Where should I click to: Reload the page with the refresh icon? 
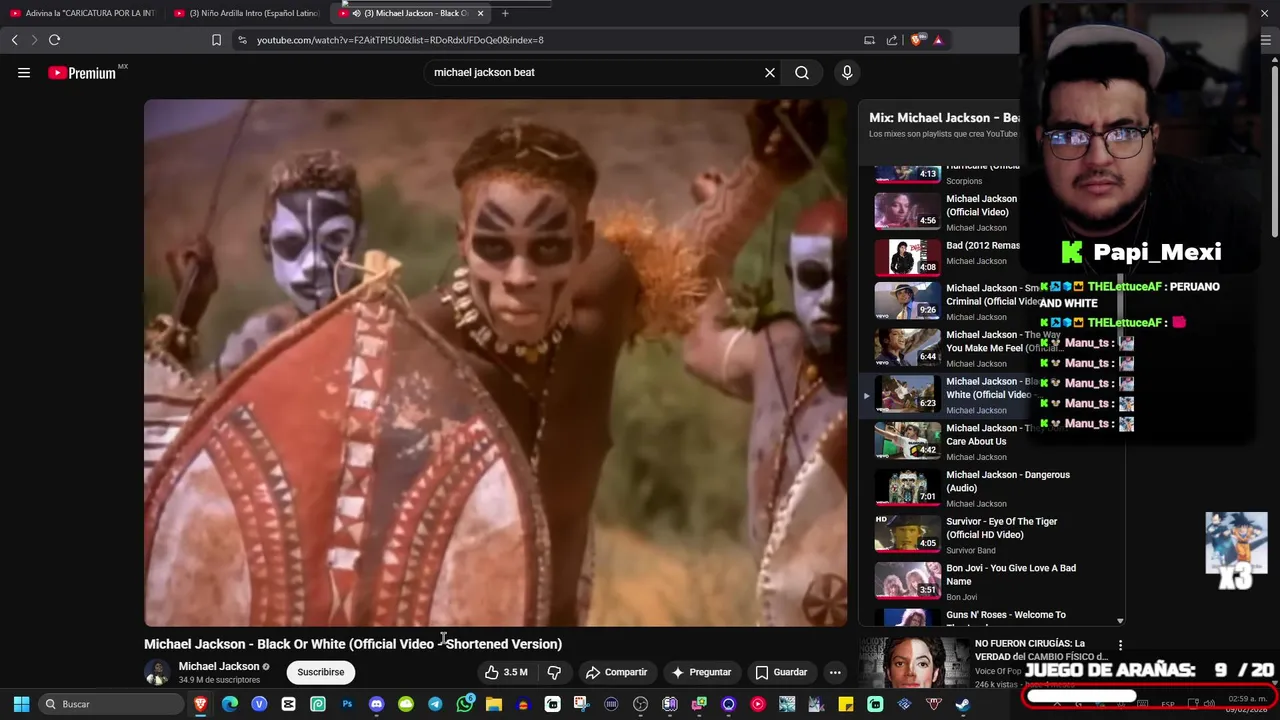point(54,40)
